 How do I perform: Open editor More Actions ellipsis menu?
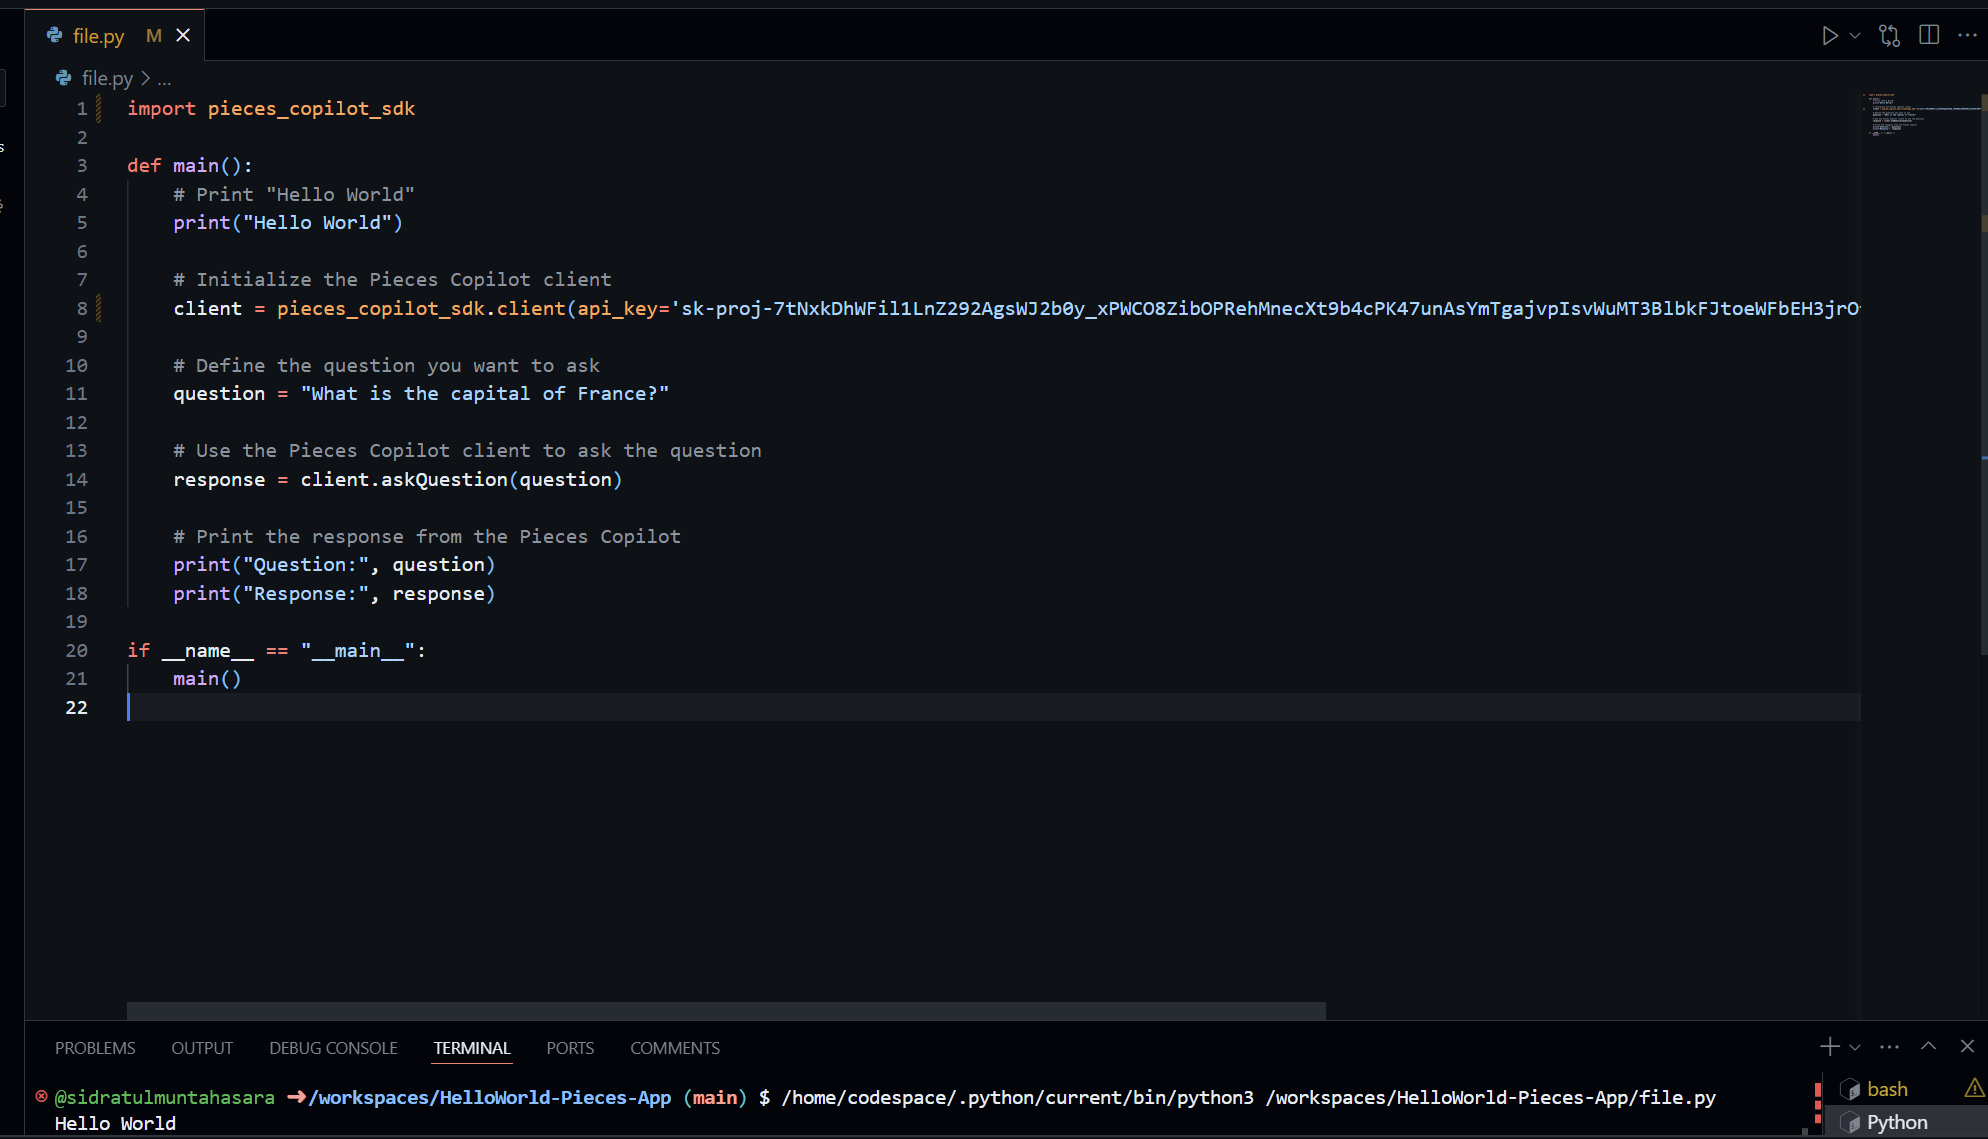pyautogui.click(x=1967, y=36)
